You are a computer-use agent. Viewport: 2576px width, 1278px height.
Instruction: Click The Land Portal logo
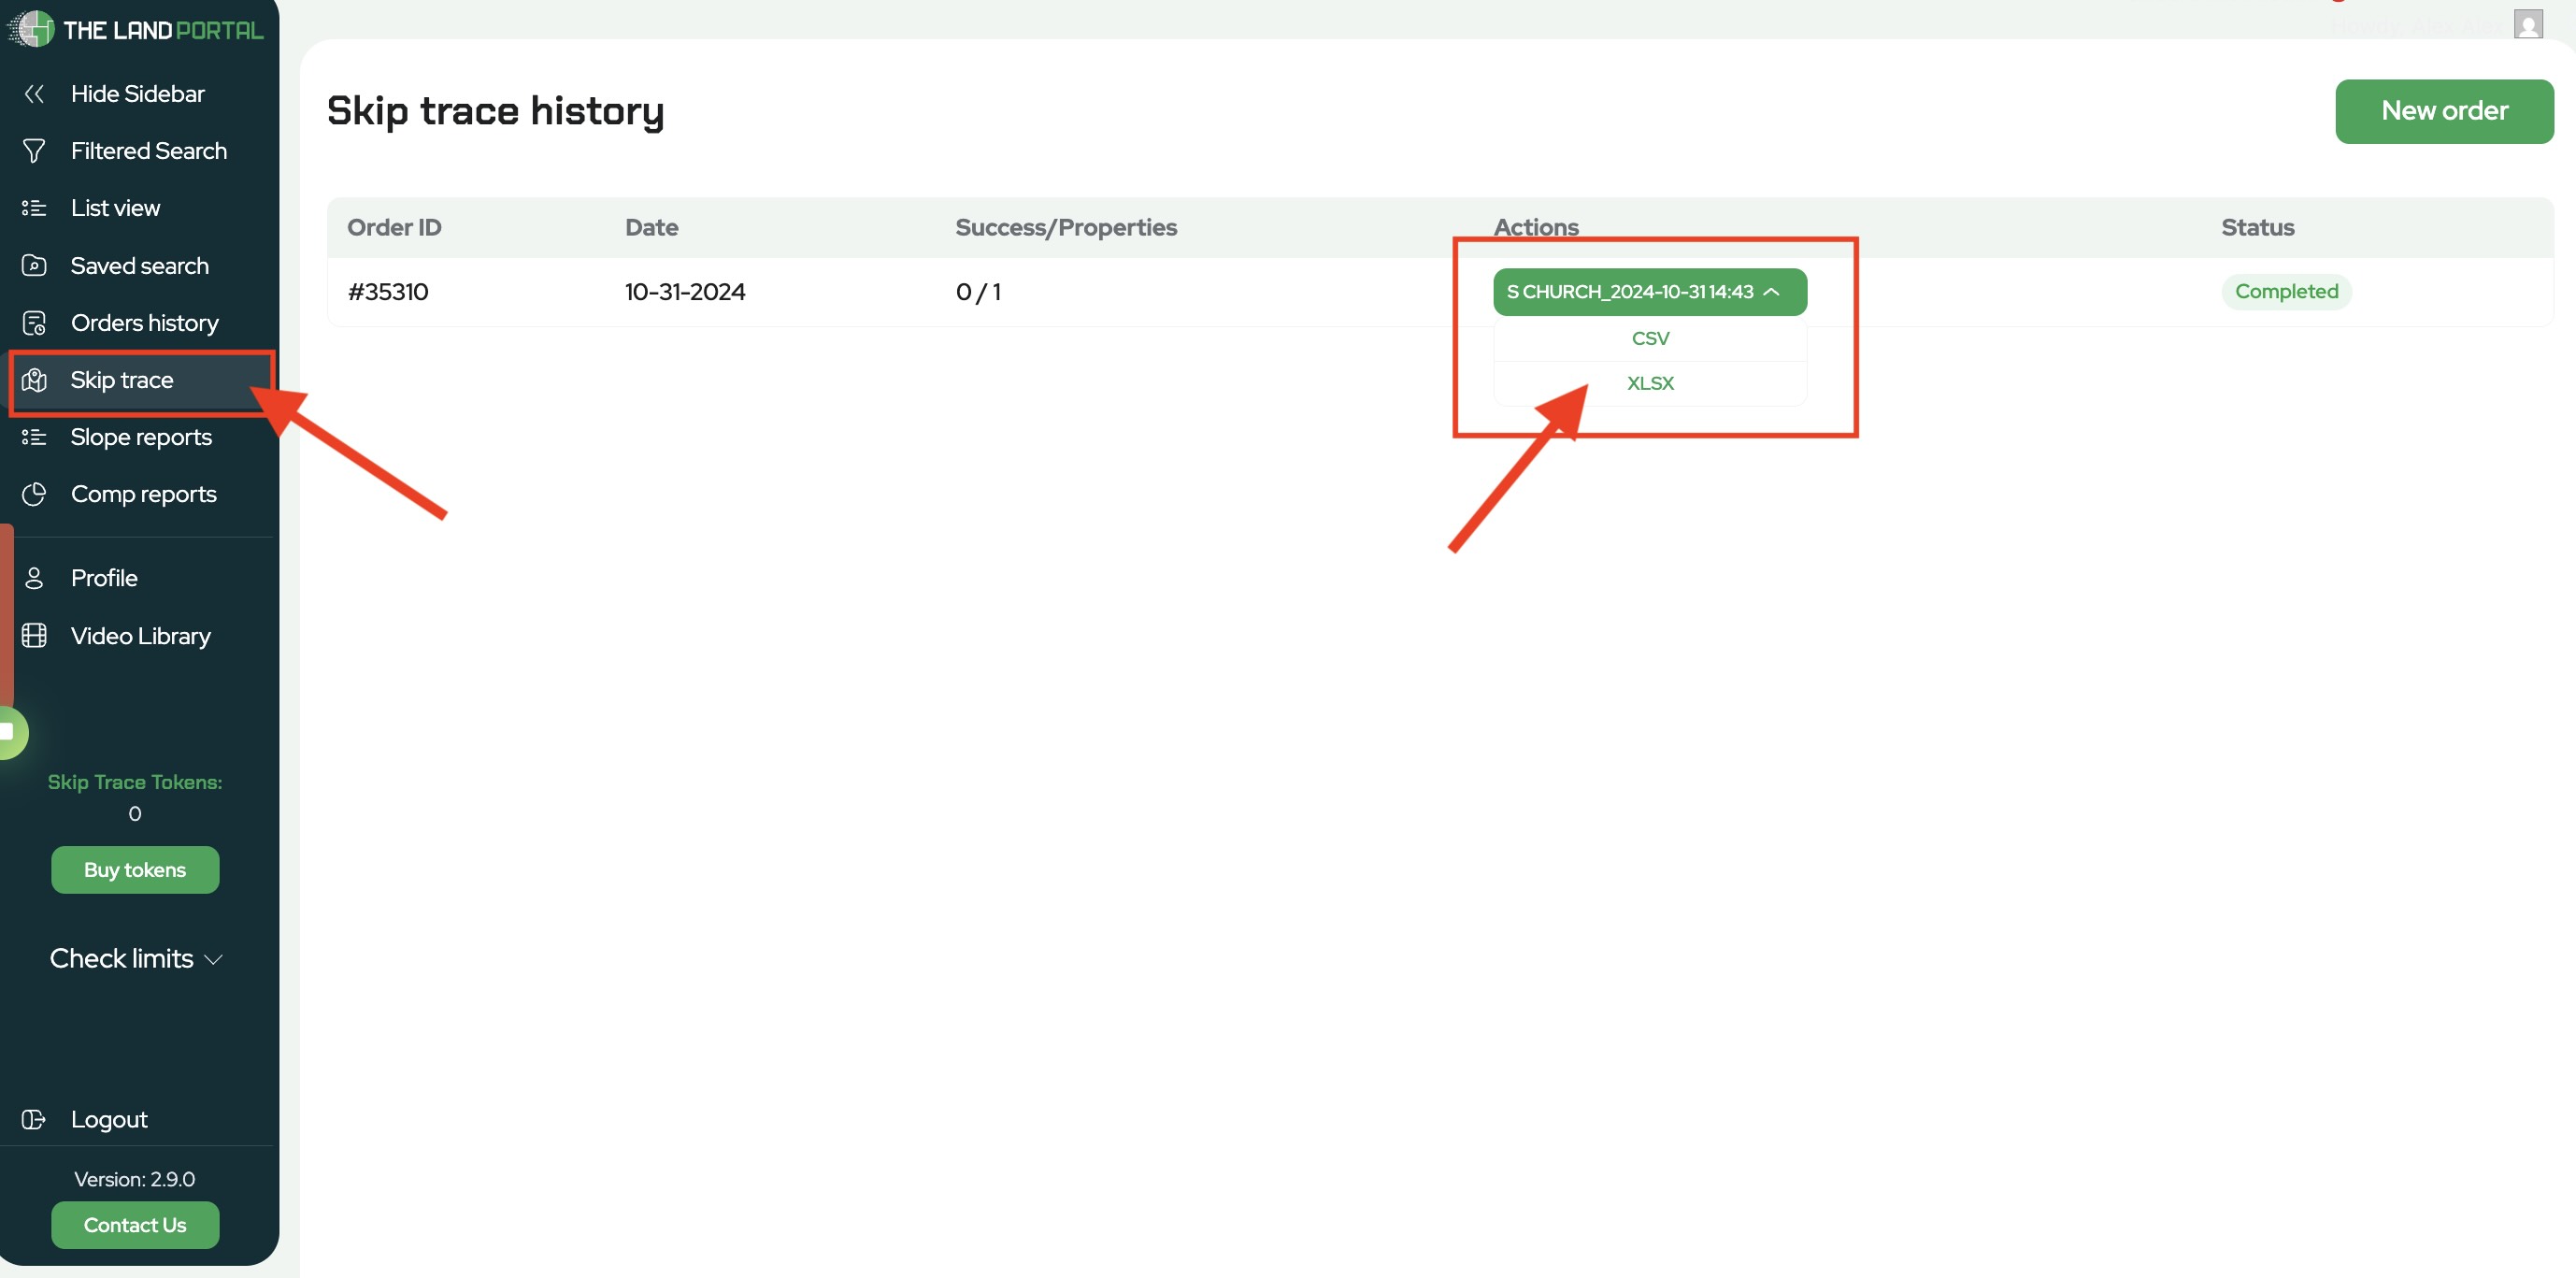click(135, 29)
